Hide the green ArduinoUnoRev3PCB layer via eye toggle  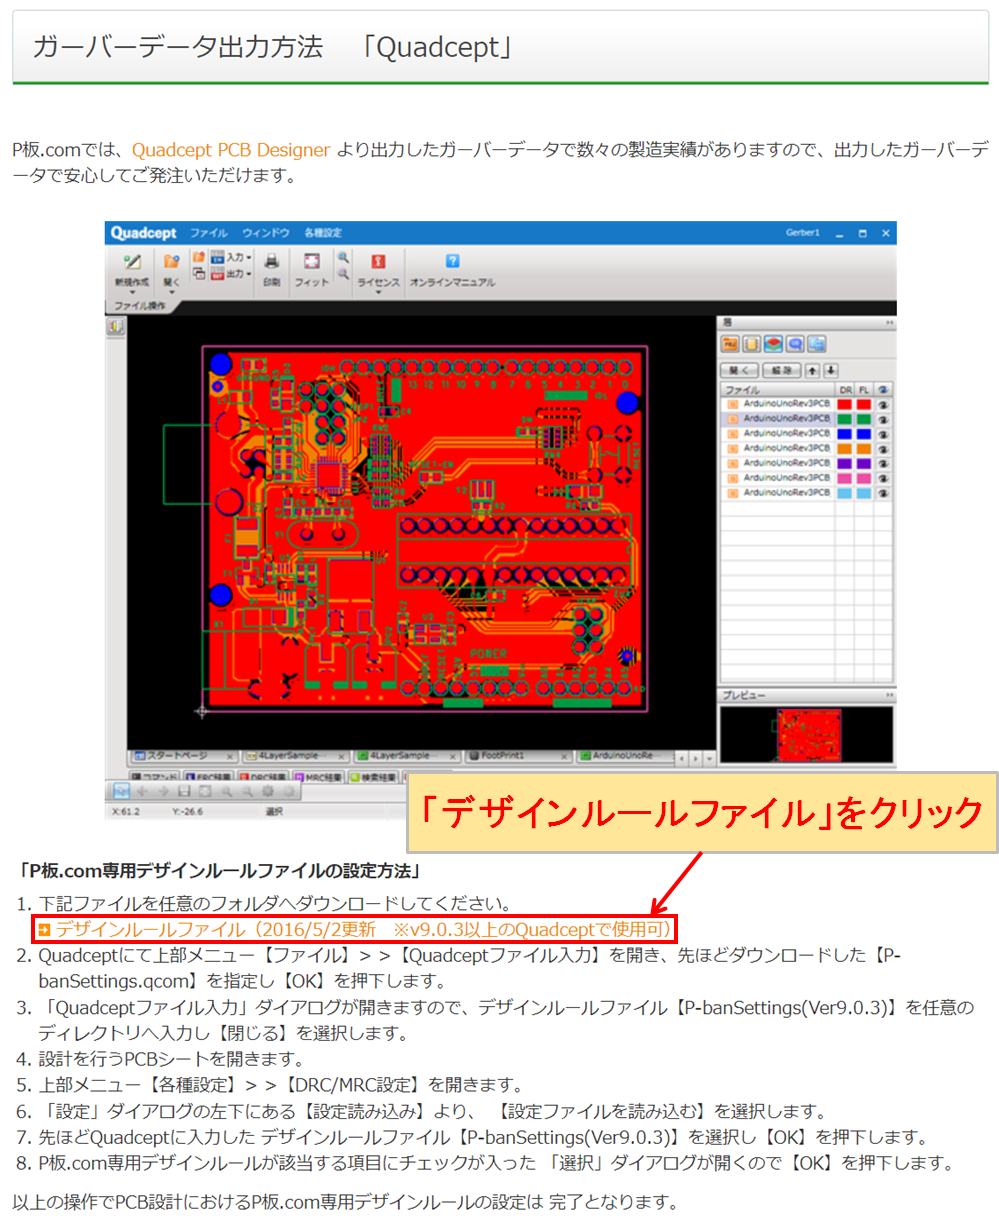(883, 420)
